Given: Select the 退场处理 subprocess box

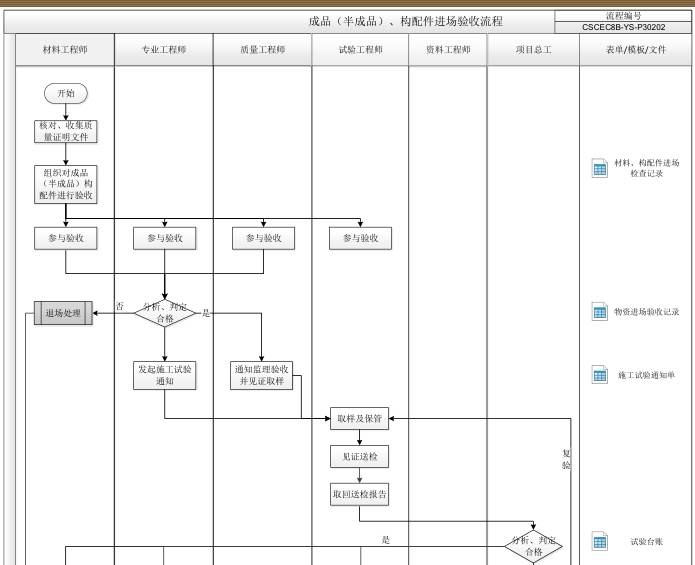Looking at the screenshot, I should (x=63, y=313).
